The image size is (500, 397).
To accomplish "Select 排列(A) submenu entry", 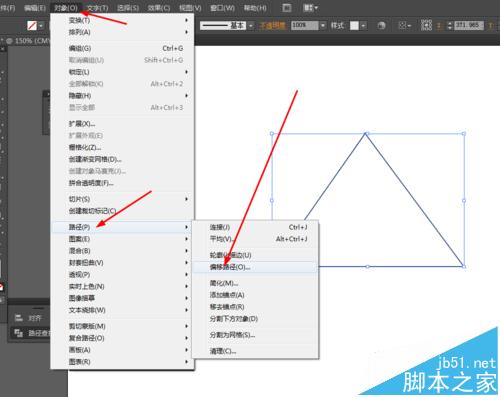I will (x=122, y=32).
